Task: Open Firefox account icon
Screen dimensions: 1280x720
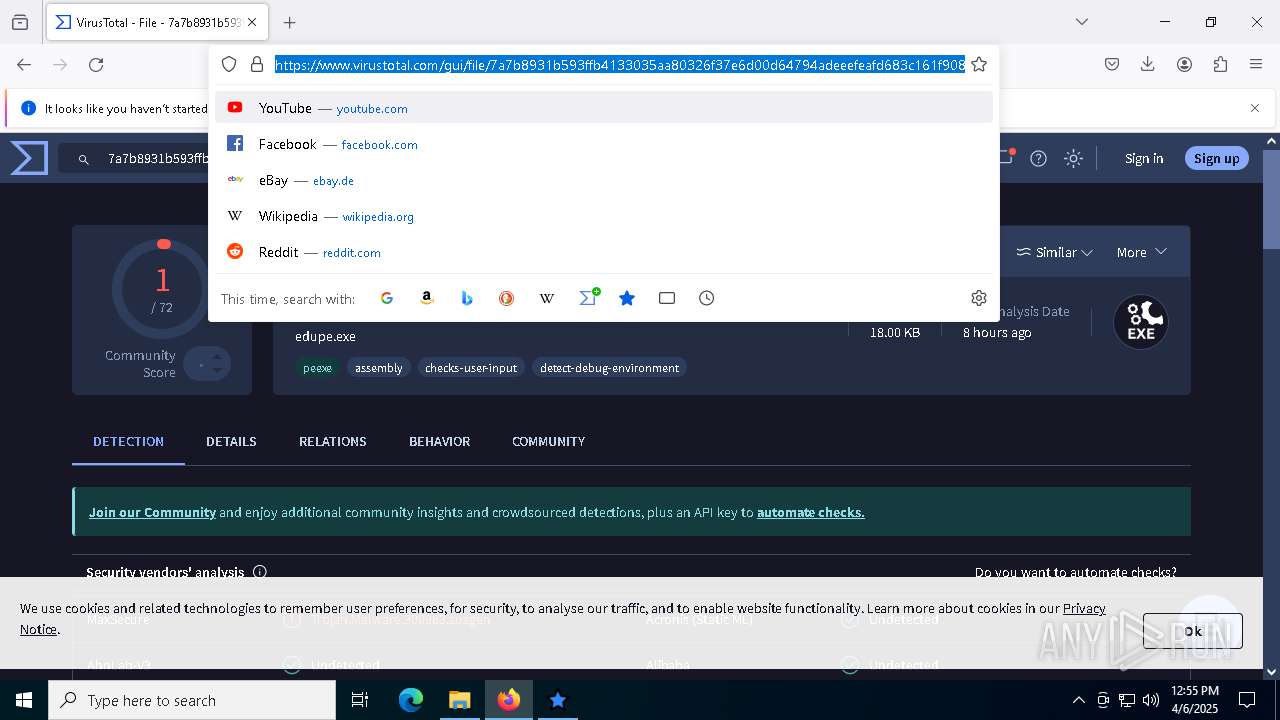Action: pyautogui.click(x=1184, y=64)
